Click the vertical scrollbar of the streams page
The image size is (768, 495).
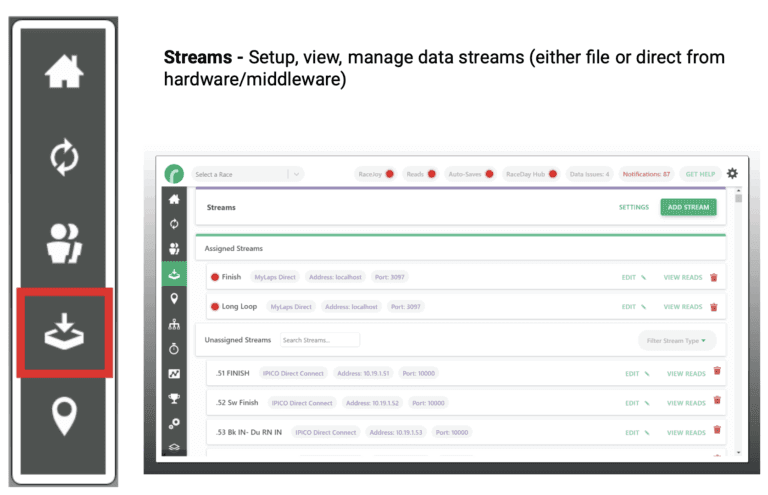point(738,300)
